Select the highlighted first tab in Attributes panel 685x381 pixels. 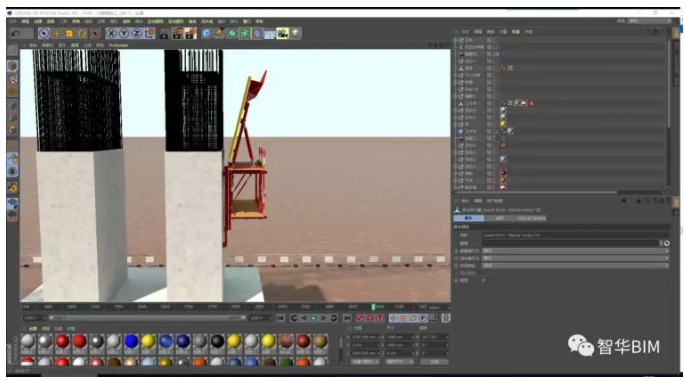pyautogui.click(x=469, y=218)
